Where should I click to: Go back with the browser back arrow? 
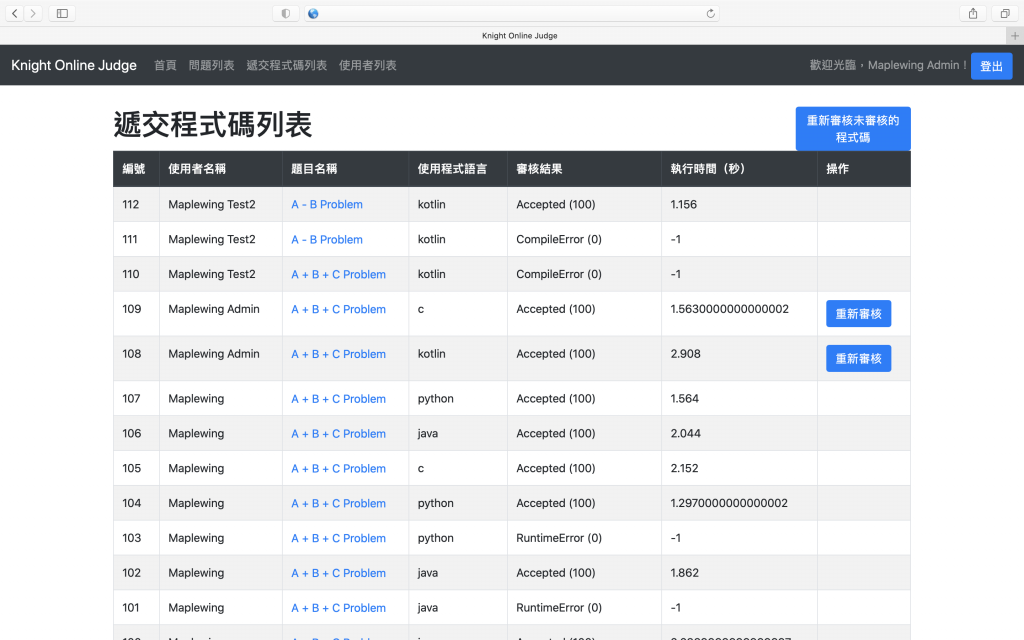(14, 13)
